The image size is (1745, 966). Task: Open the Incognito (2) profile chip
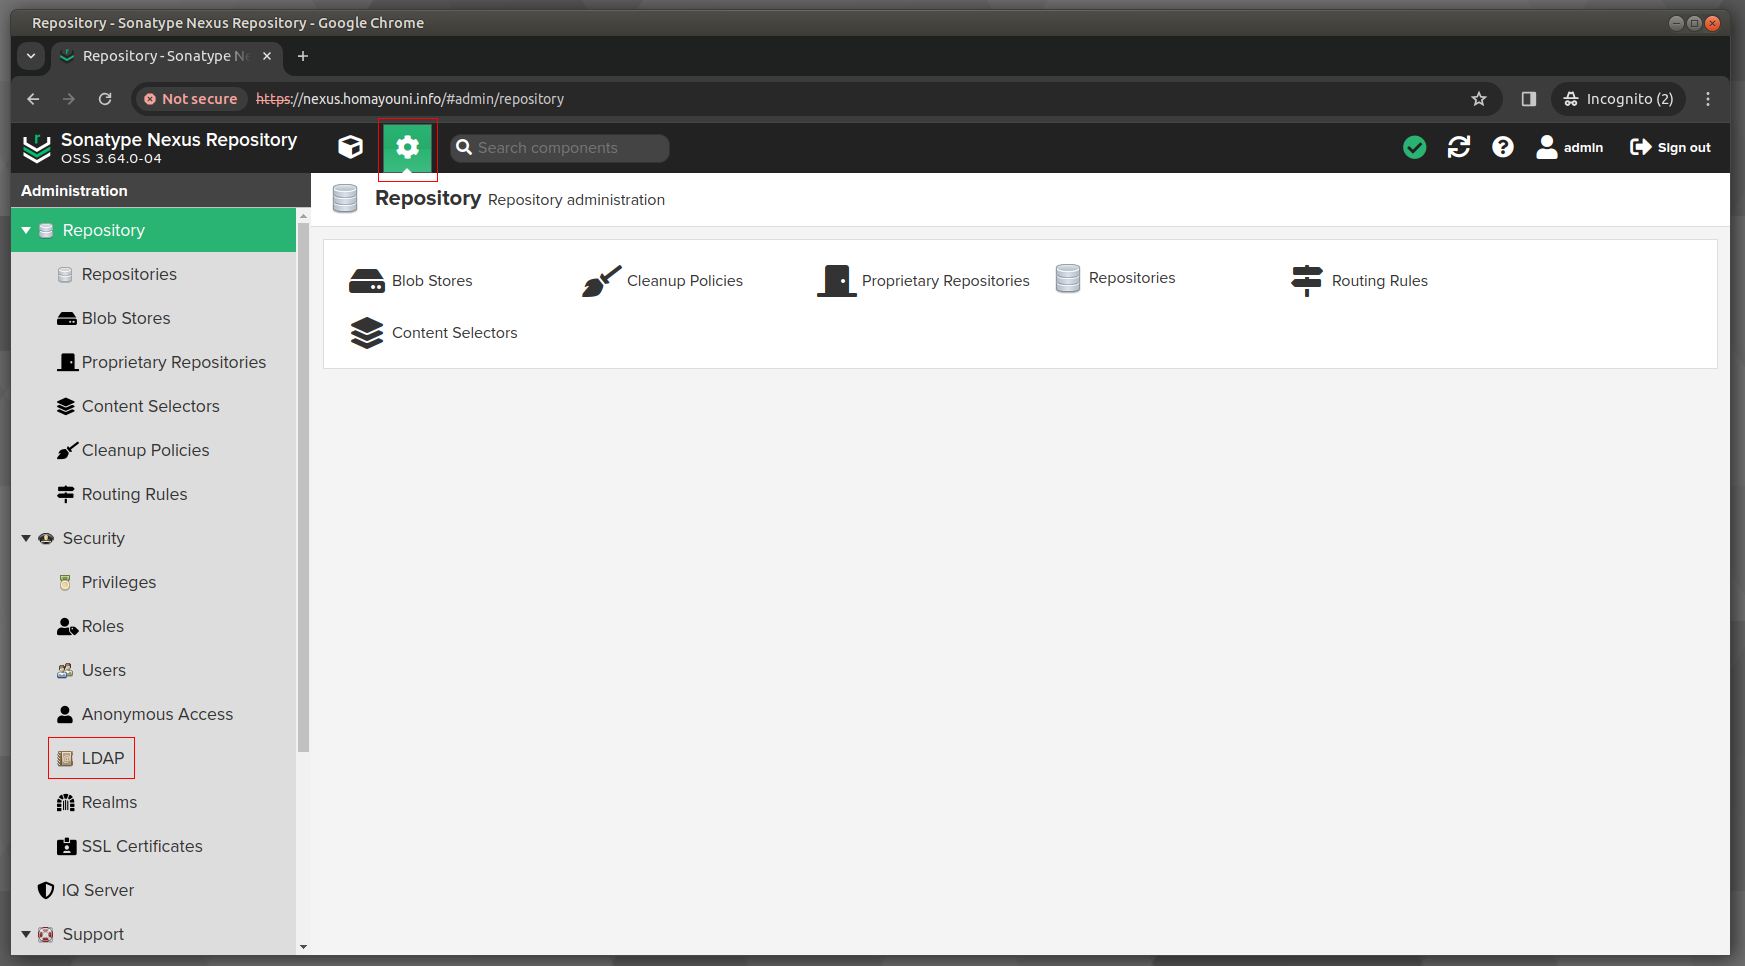tap(1619, 99)
